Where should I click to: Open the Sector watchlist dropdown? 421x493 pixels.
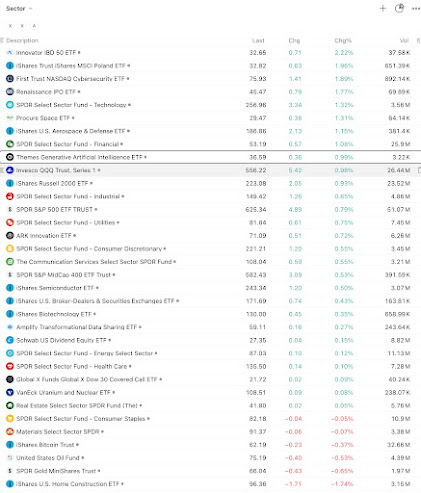pos(19,9)
